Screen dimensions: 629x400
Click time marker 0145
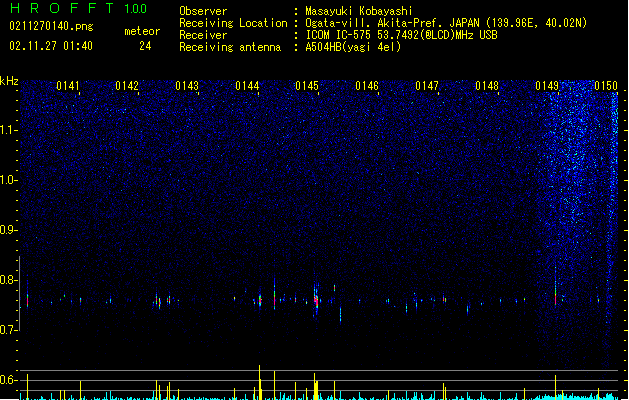[307, 86]
